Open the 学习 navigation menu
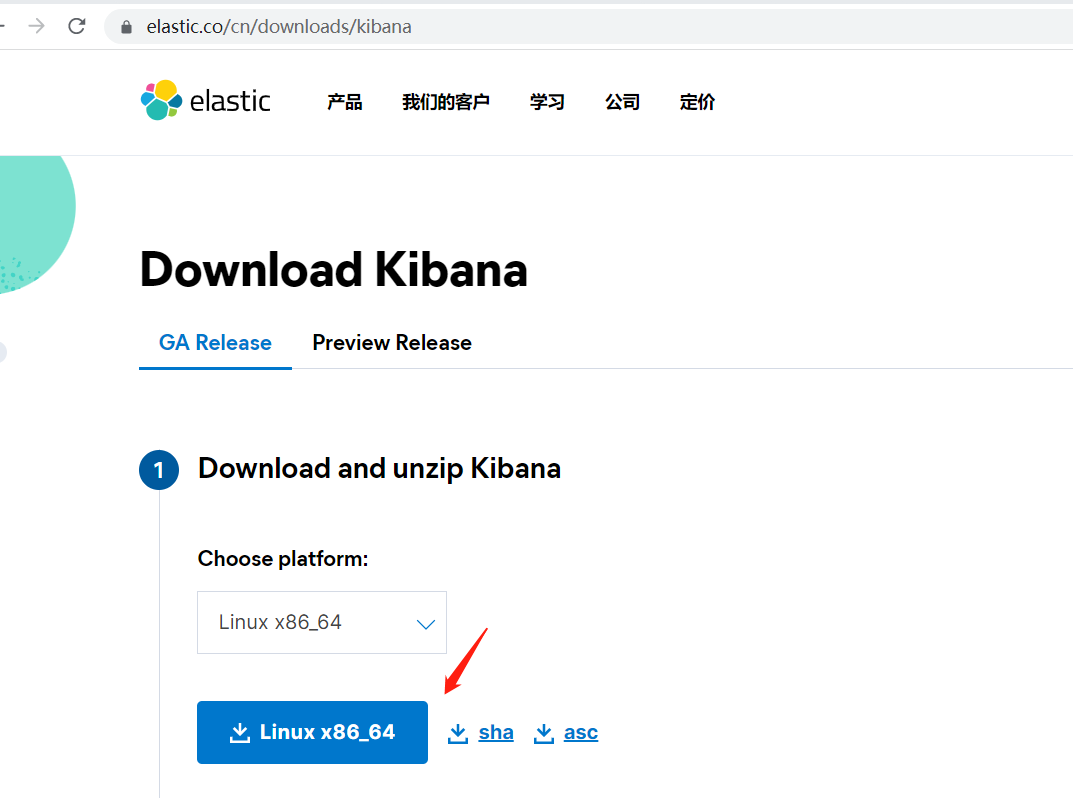This screenshot has width=1073, height=798. click(547, 102)
